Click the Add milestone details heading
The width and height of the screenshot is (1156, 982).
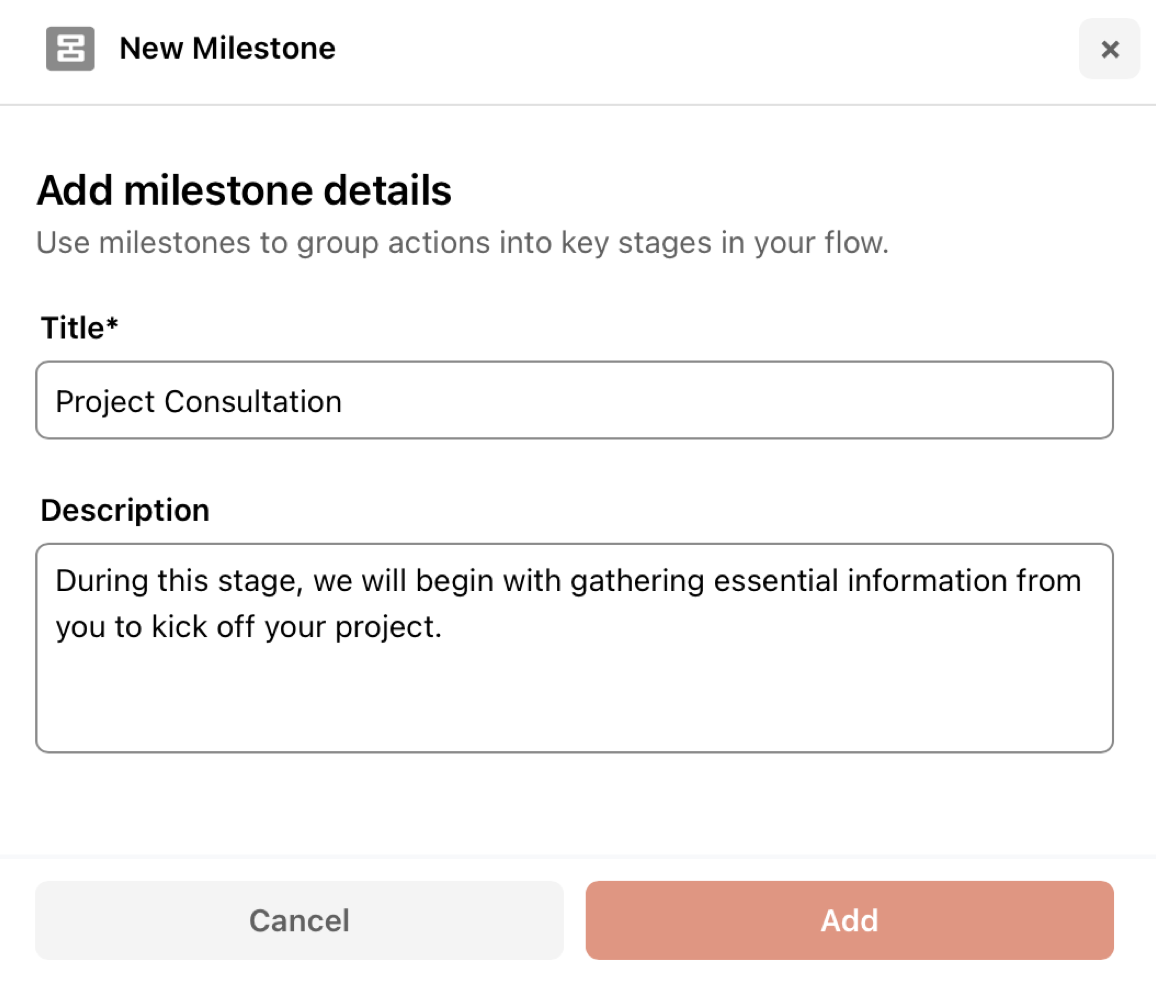pyautogui.click(x=244, y=190)
